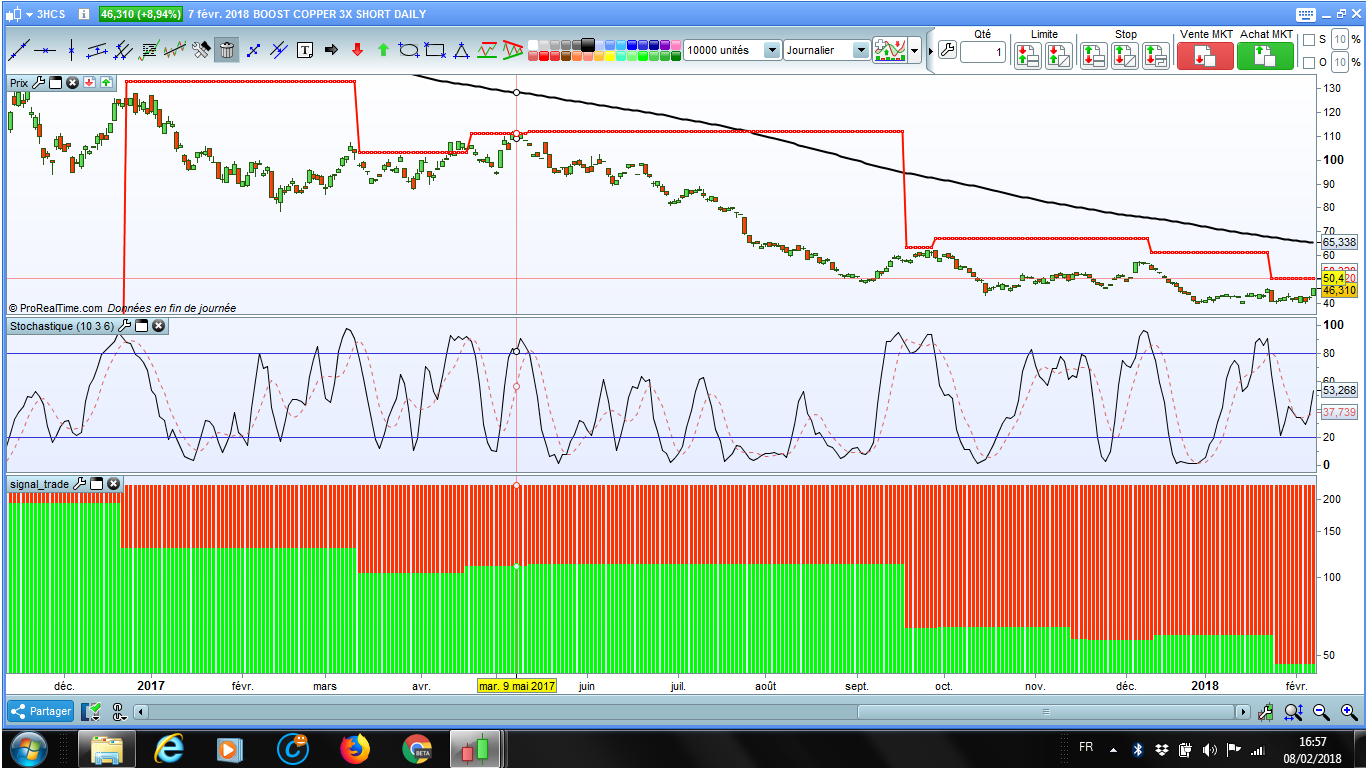The image size is (1366, 768).
Task: Select the trend line drawing tool
Action: [x=20, y=50]
